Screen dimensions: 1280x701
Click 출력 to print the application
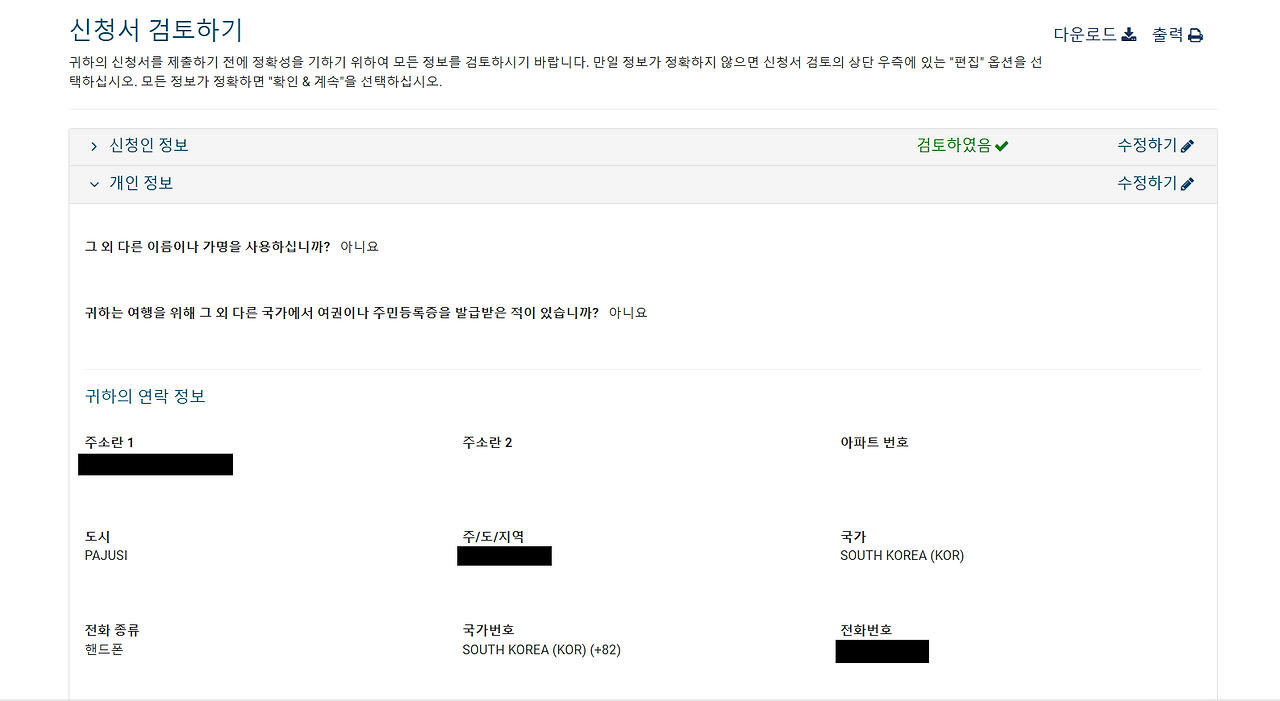click(x=1171, y=33)
